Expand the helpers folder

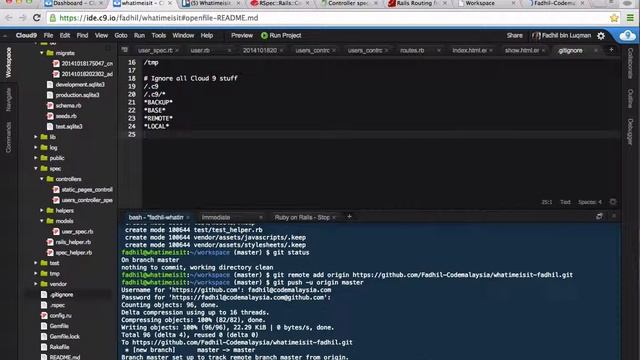tap(42, 211)
